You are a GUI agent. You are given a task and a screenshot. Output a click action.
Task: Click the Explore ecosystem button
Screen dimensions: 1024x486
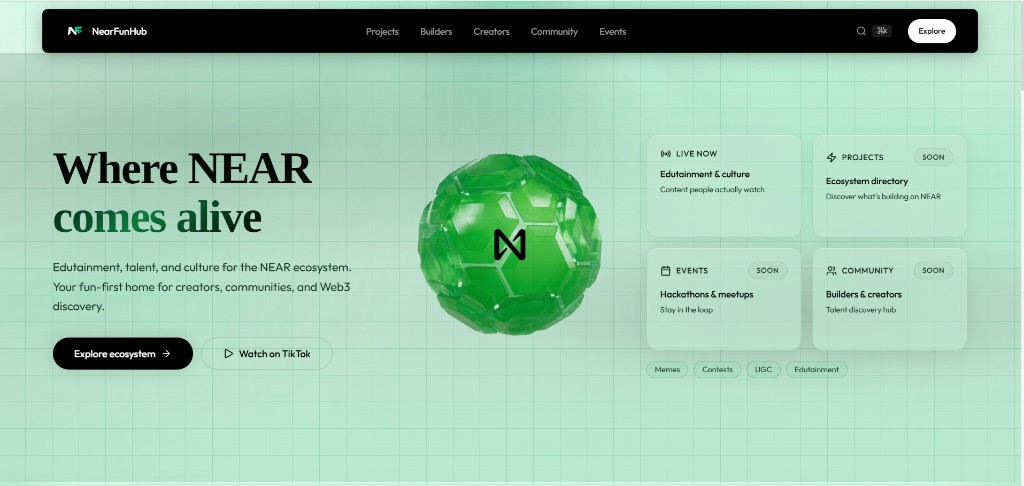point(123,353)
